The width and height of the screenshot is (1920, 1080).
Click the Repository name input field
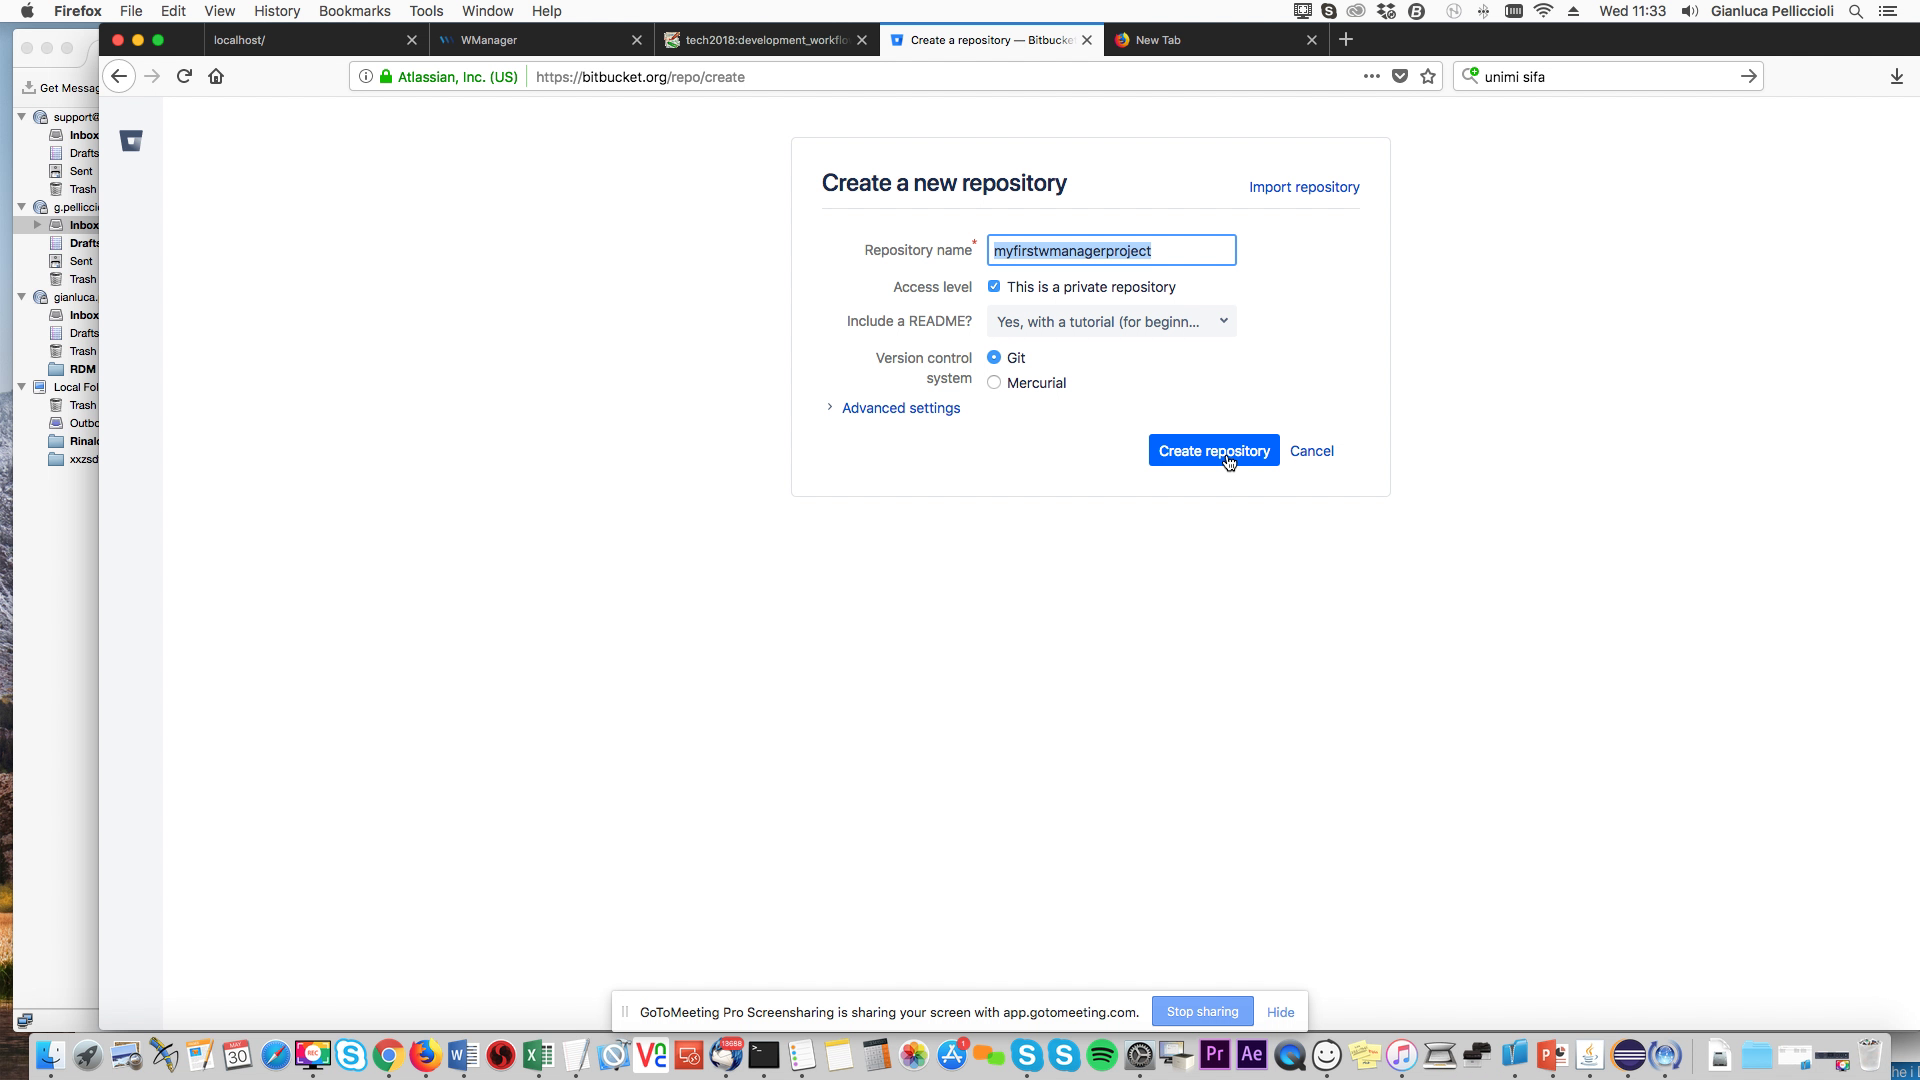pyautogui.click(x=1111, y=250)
